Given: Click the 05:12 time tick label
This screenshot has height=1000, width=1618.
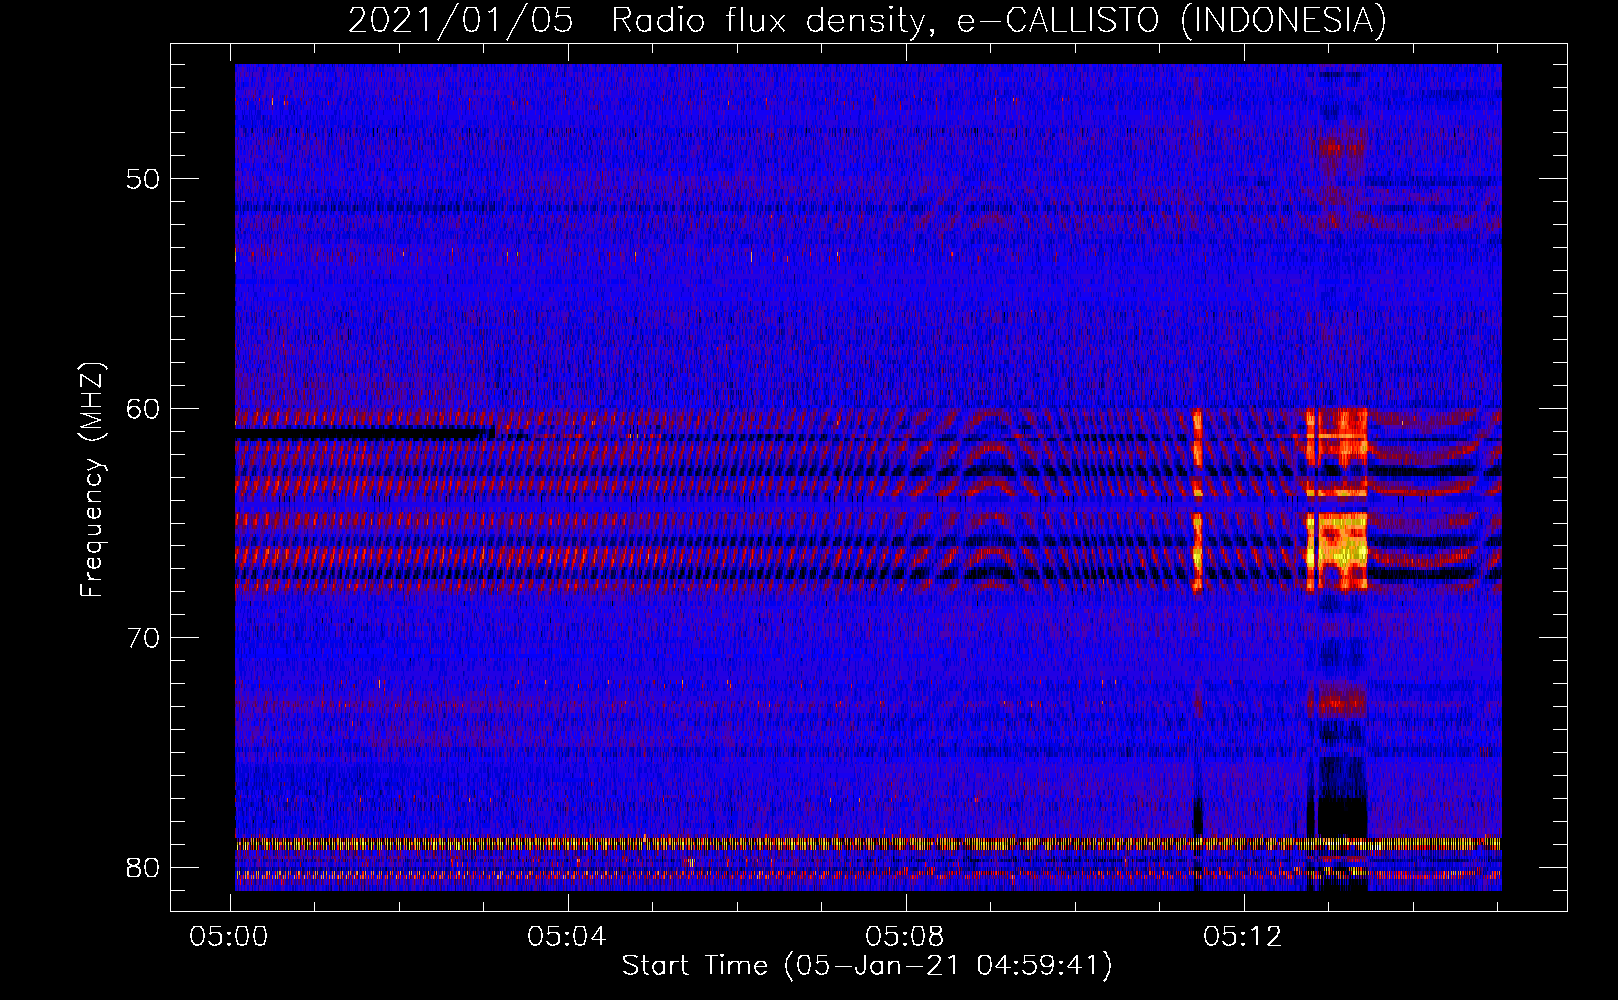Looking at the screenshot, I should click(x=1243, y=937).
